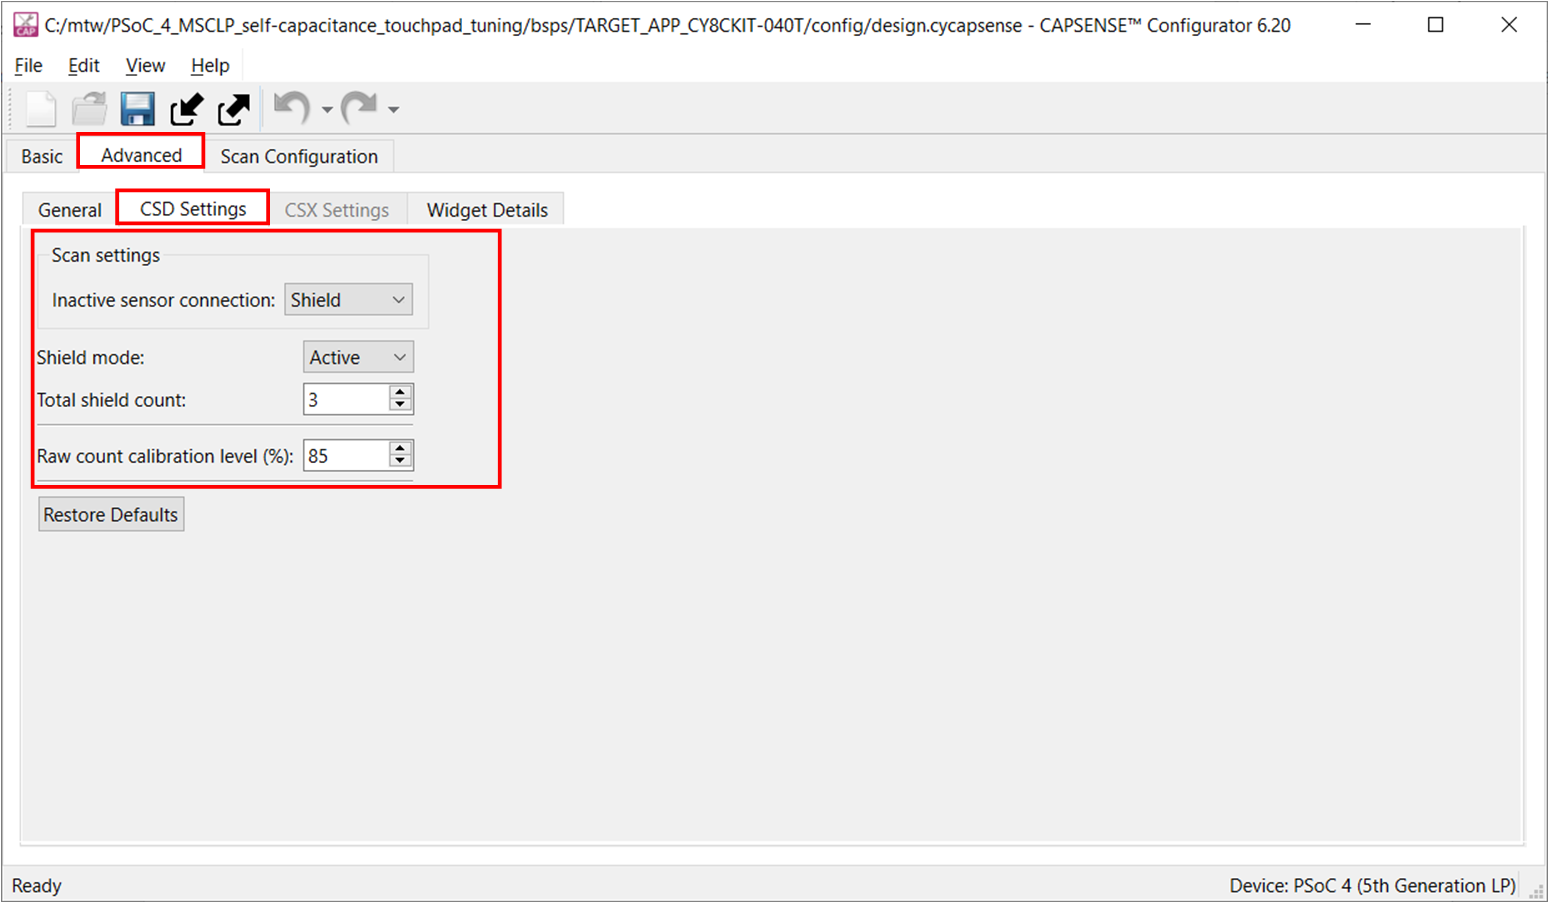
Task: Click the 'Scan settings' group label
Action: point(106,255)
